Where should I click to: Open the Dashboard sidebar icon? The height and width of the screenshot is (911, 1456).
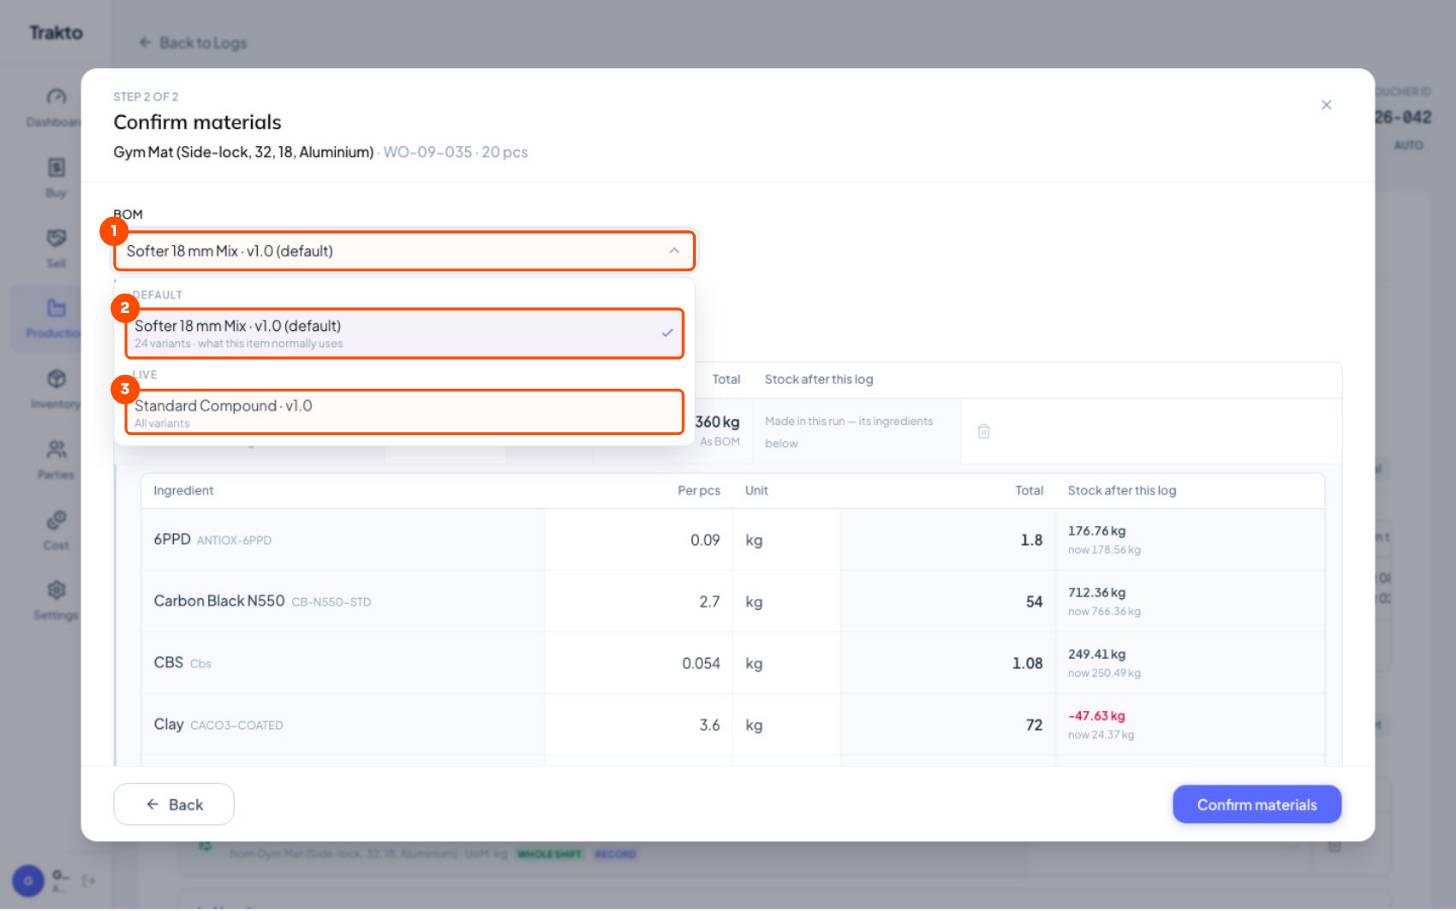[56, 97]
